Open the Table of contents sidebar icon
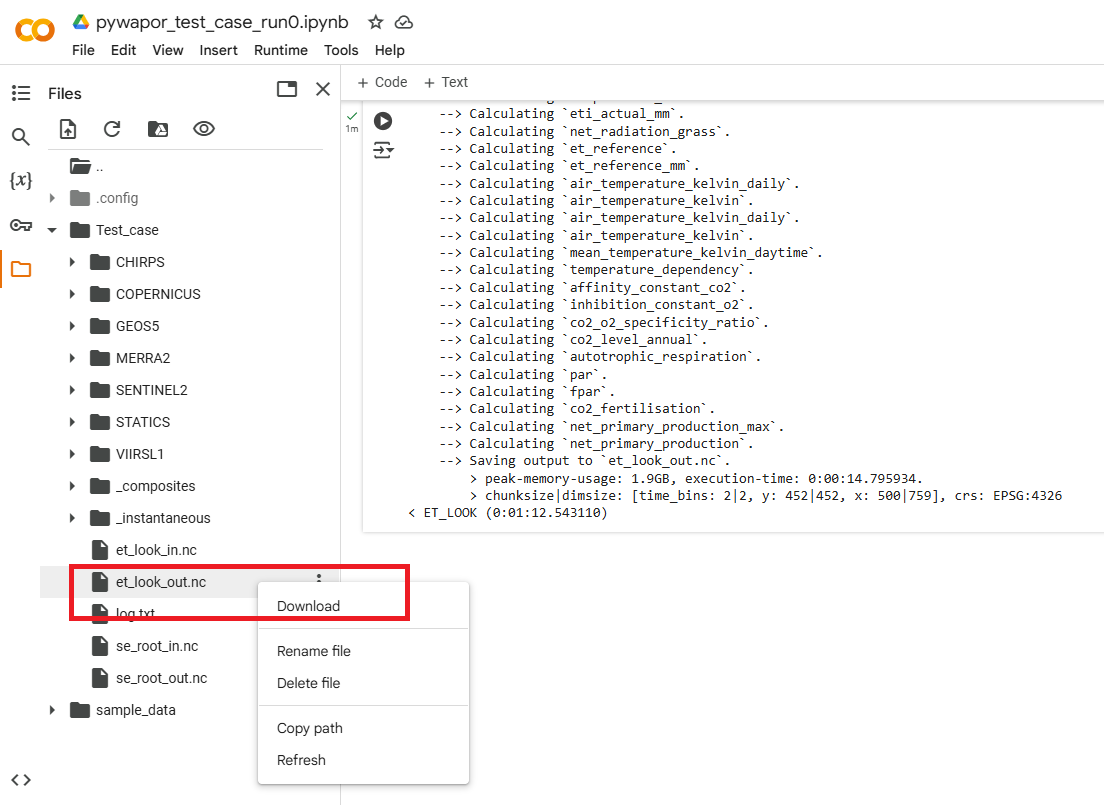 21,93
